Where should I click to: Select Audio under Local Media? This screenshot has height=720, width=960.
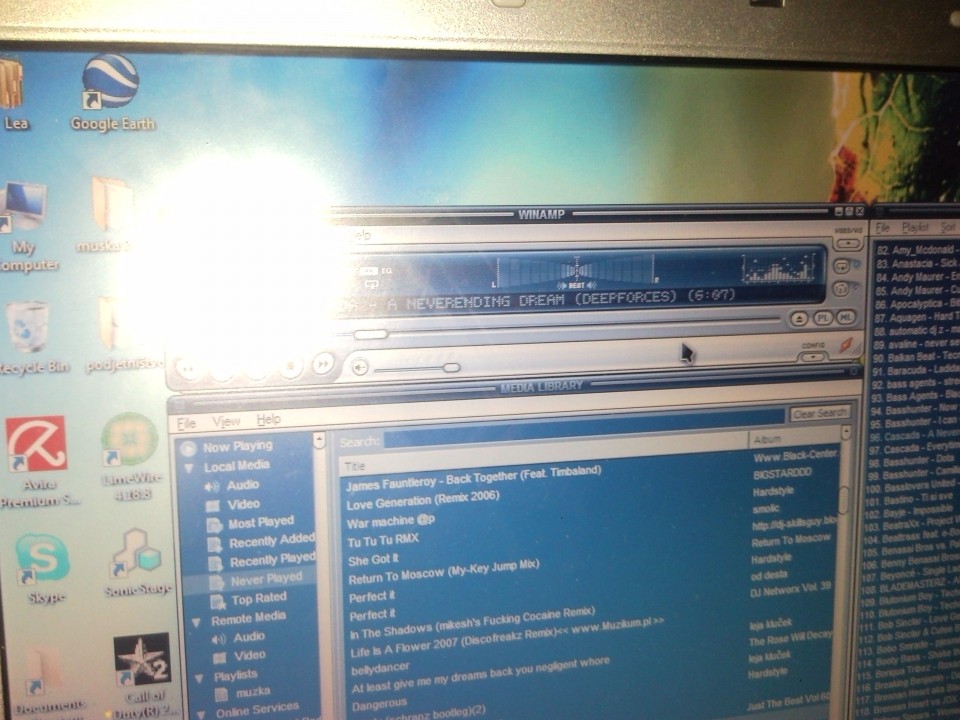pyautogui.click(x=243, y=485)
